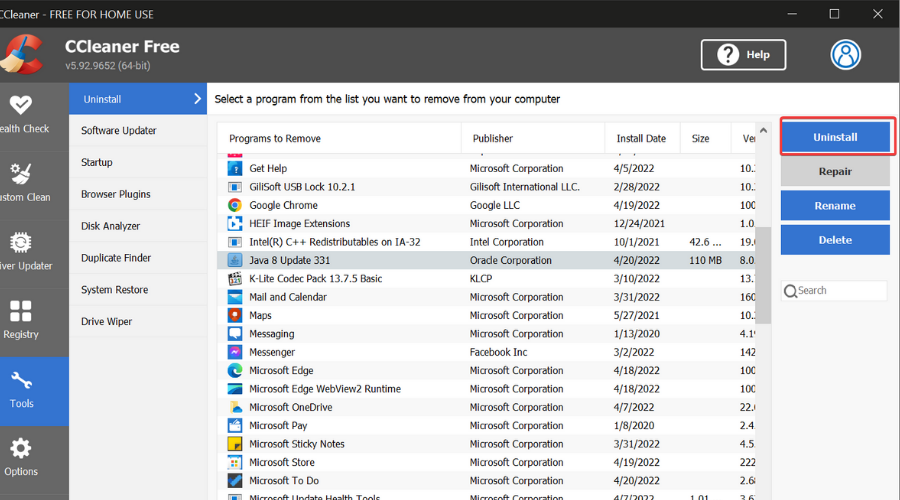The image size is (900, 500).
Task: Expand the Uninstall menu chevron
Action: 197,99
